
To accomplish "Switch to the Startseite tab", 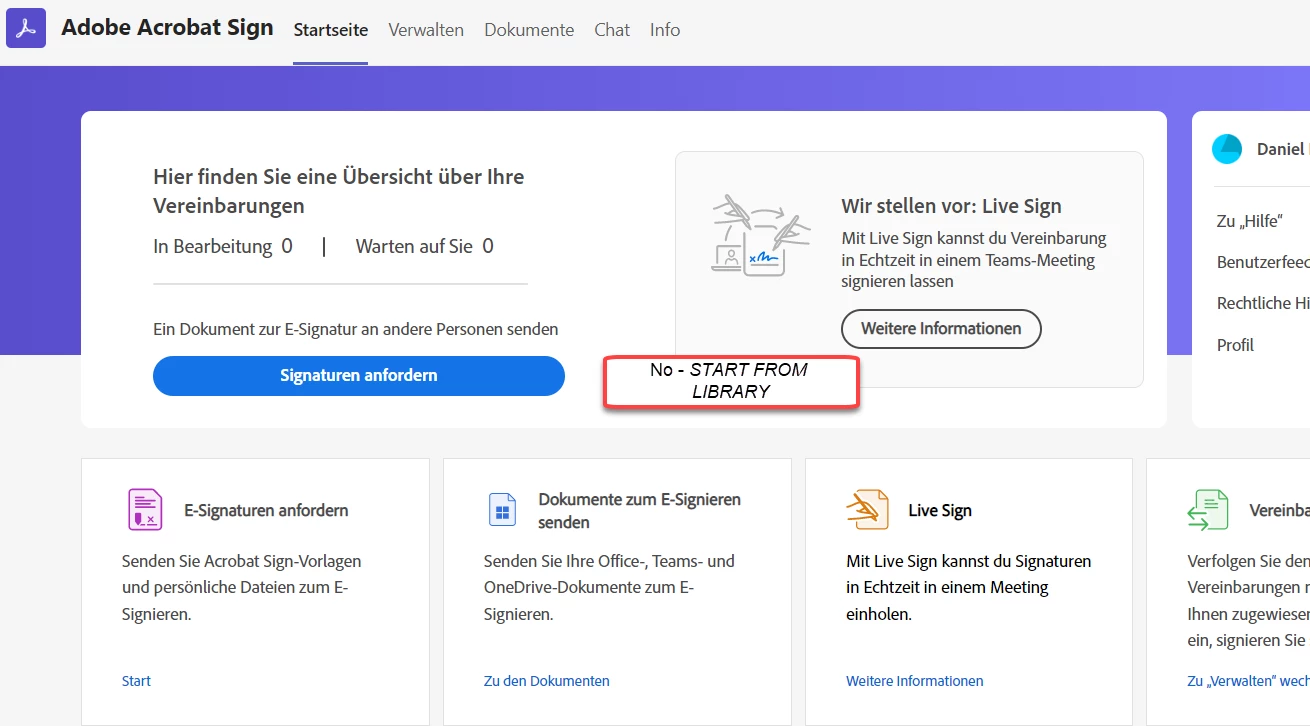I will (x=331, y=30).
